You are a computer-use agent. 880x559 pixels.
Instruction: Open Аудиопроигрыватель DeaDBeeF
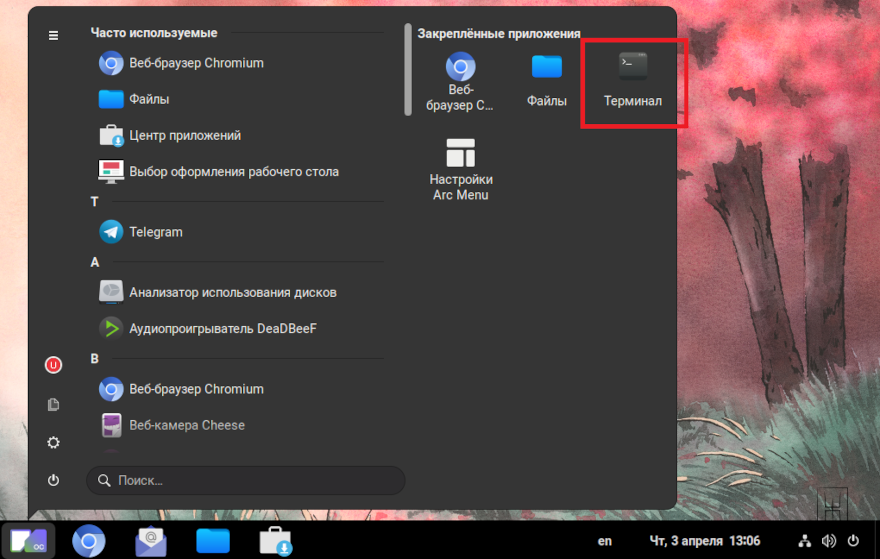222,328
